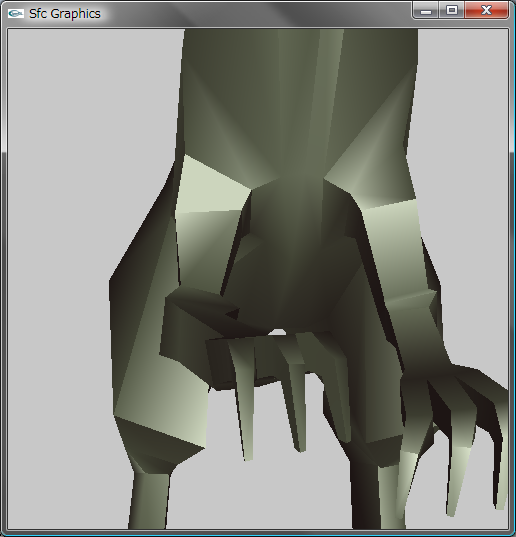
Task: Maximize the Sfc Graphics window
Action: [452, 11]
